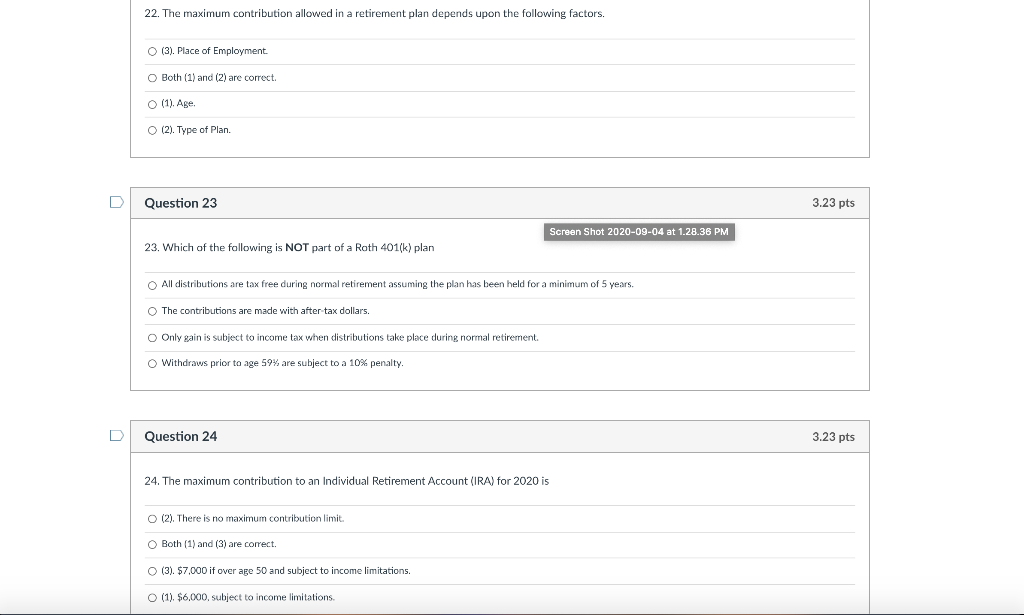Image resolution: width=1024 pixels, height=615 pixels.
Task: Pick '$6,000, subject to income limitations' option
Action: pyautogui.click(x=152, y=598)
